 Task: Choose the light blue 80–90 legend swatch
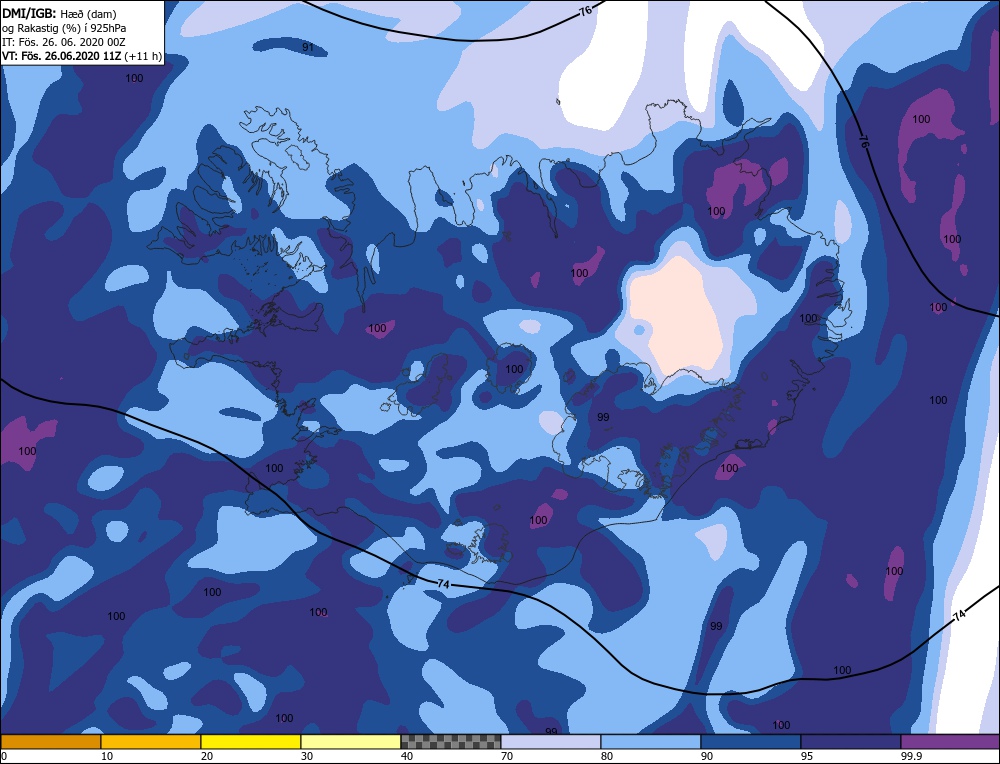click(651, 742)
